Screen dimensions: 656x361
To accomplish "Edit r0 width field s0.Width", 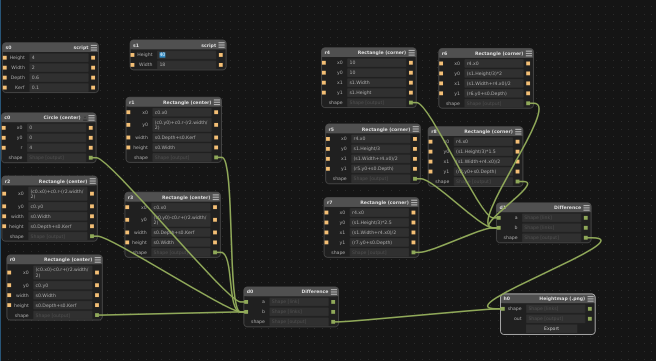I will point(63,295).
